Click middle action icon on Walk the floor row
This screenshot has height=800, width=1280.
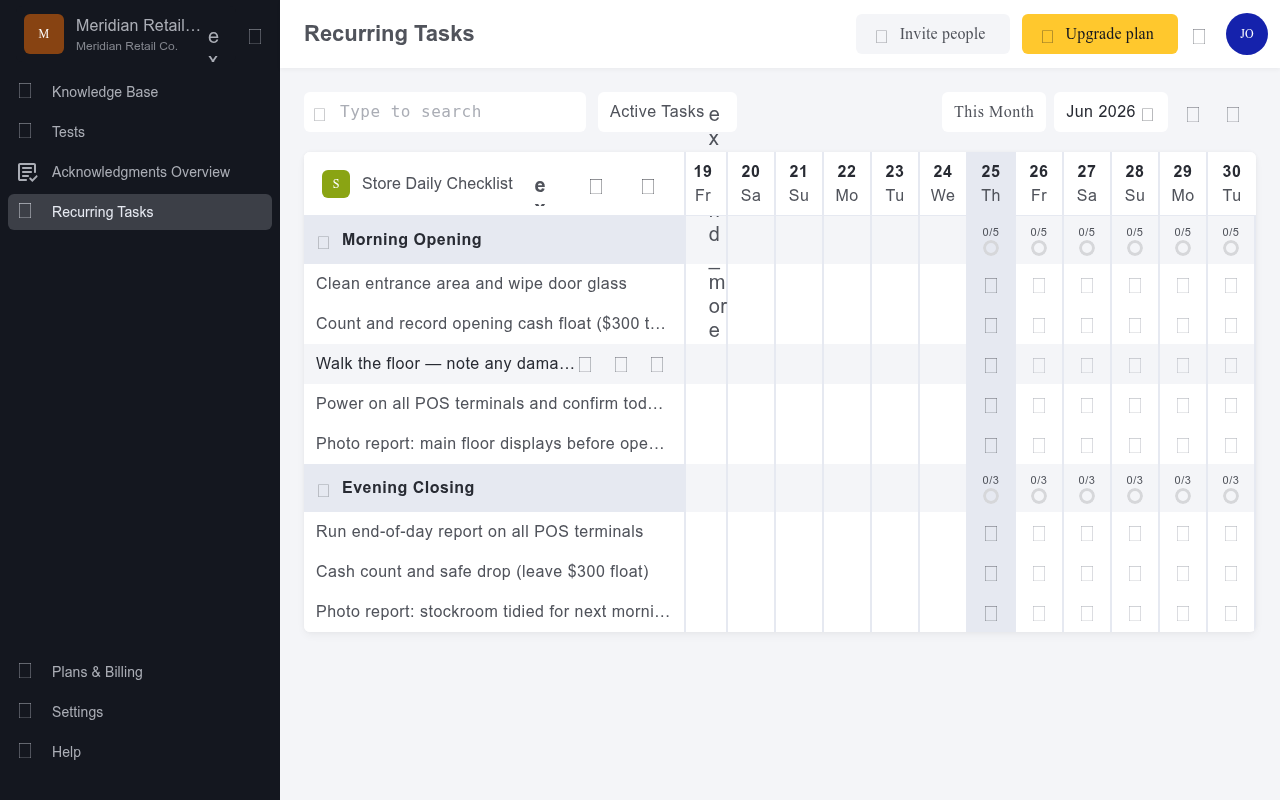[621, 364]
